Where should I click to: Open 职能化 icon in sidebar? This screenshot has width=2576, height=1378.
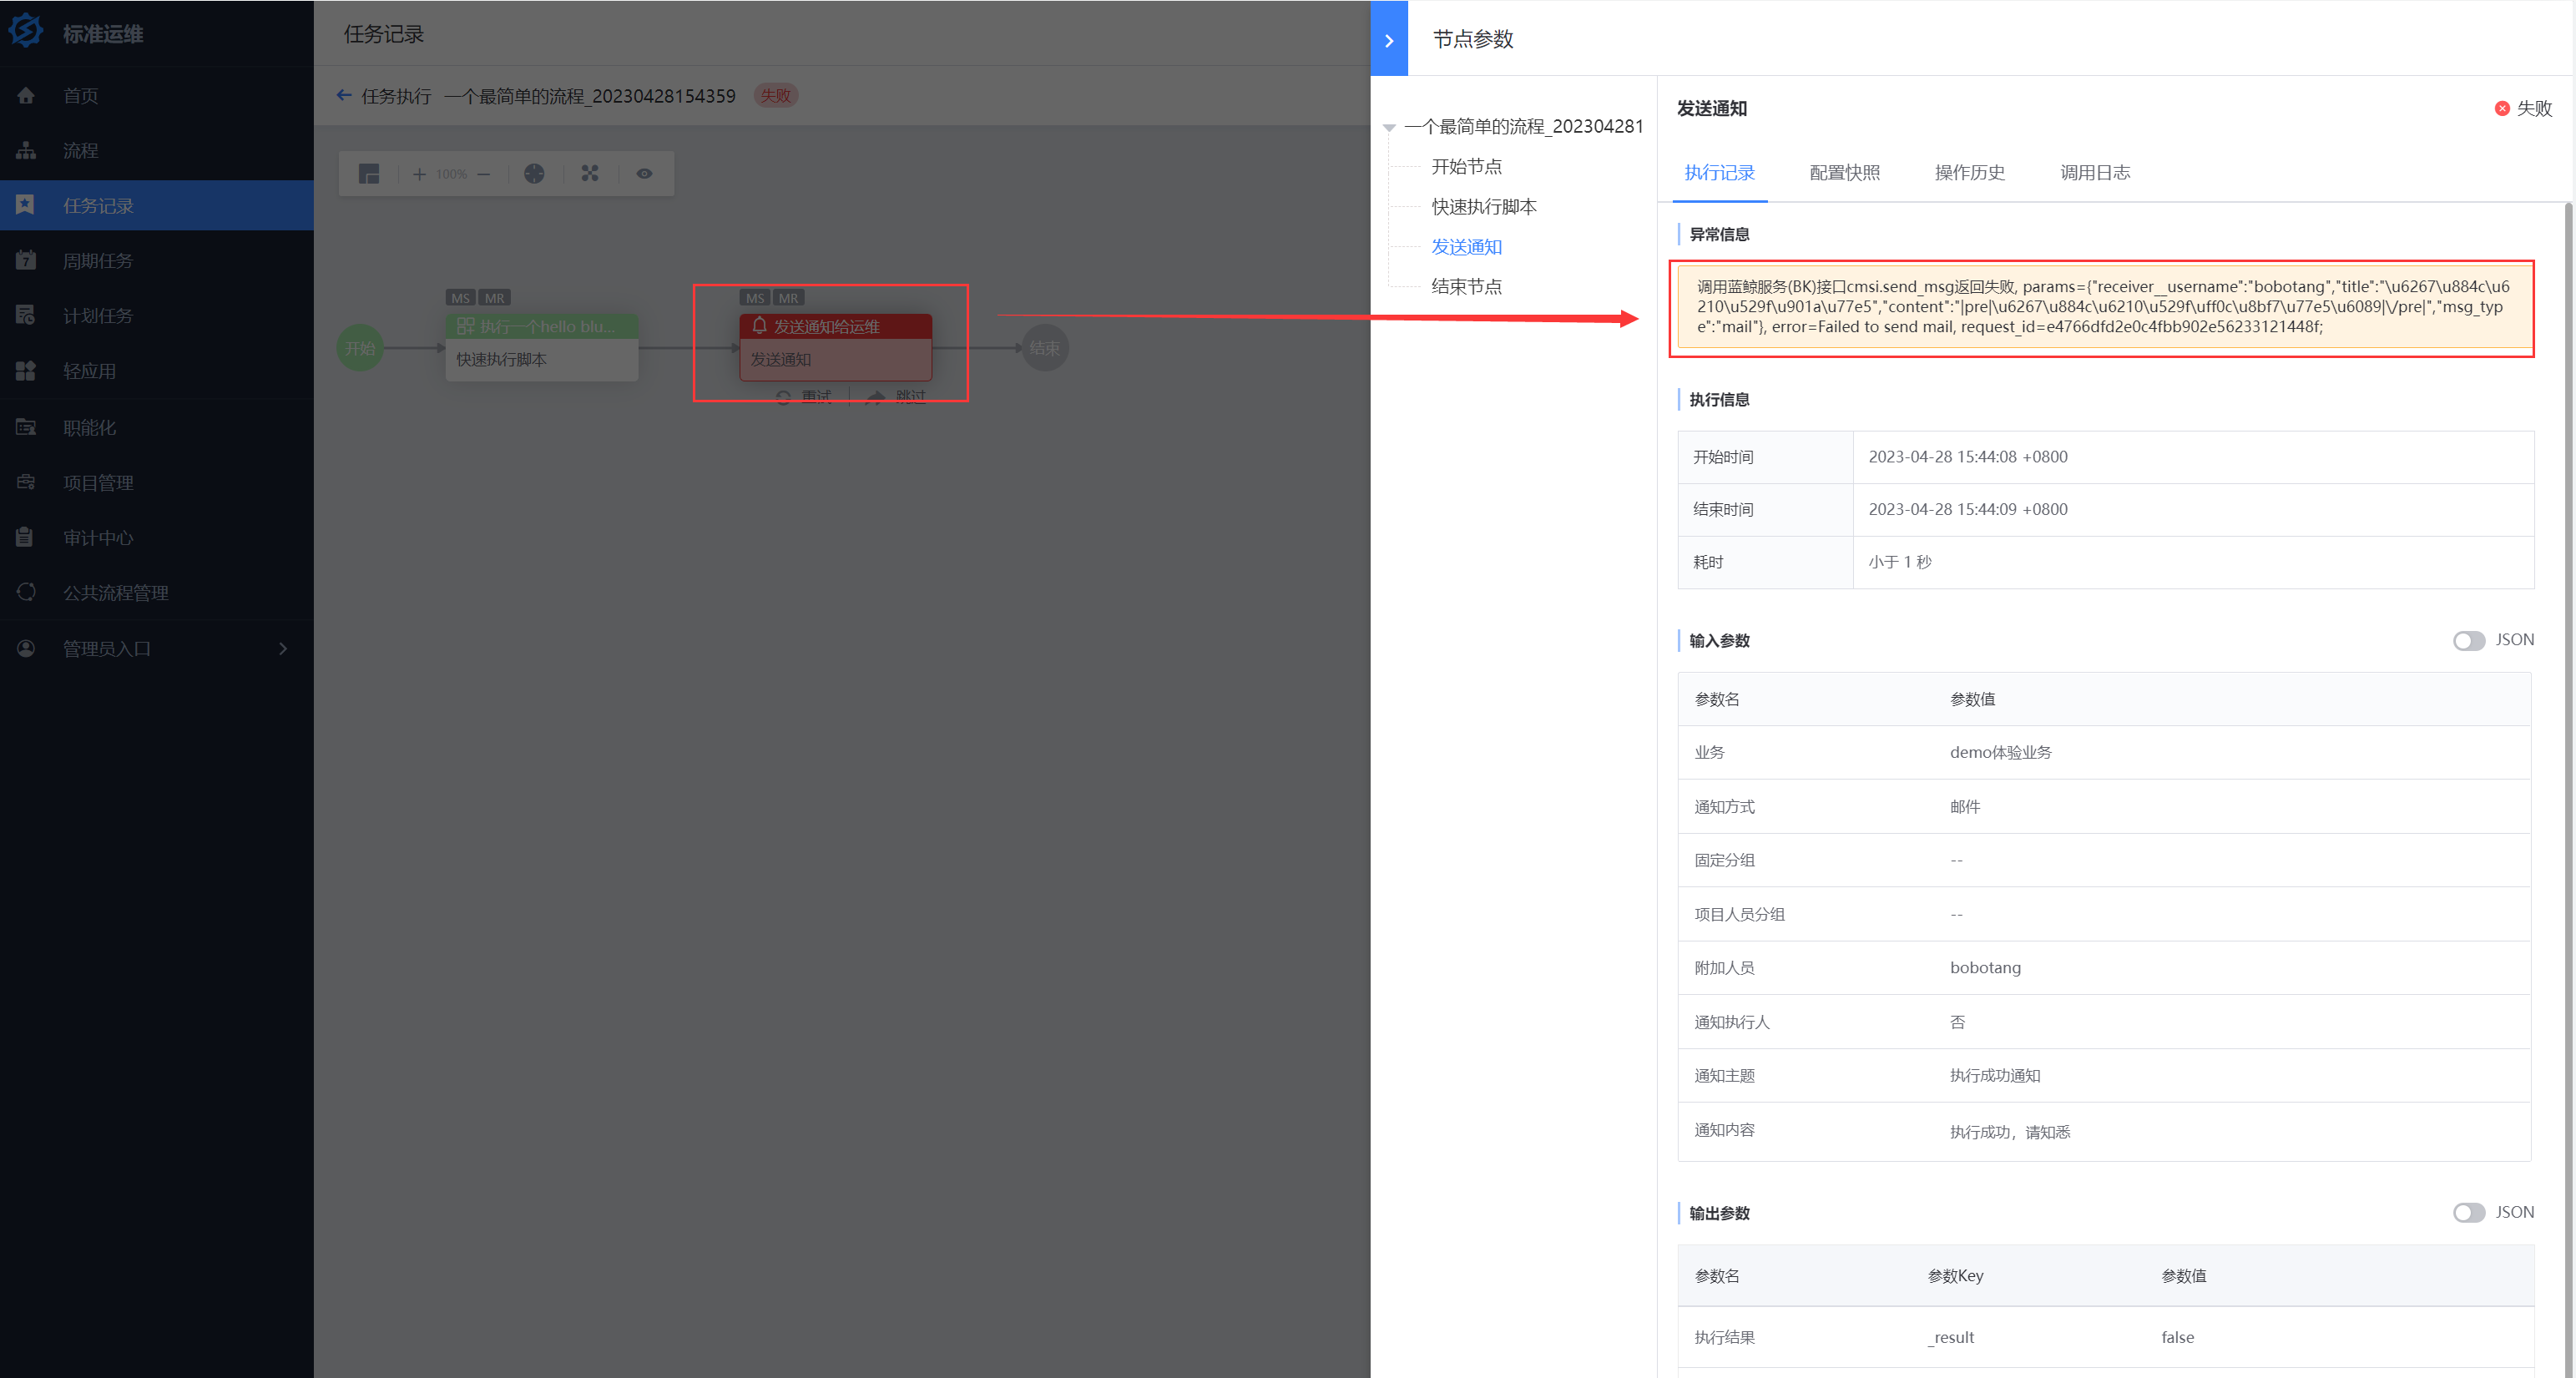tap(26, 427)
